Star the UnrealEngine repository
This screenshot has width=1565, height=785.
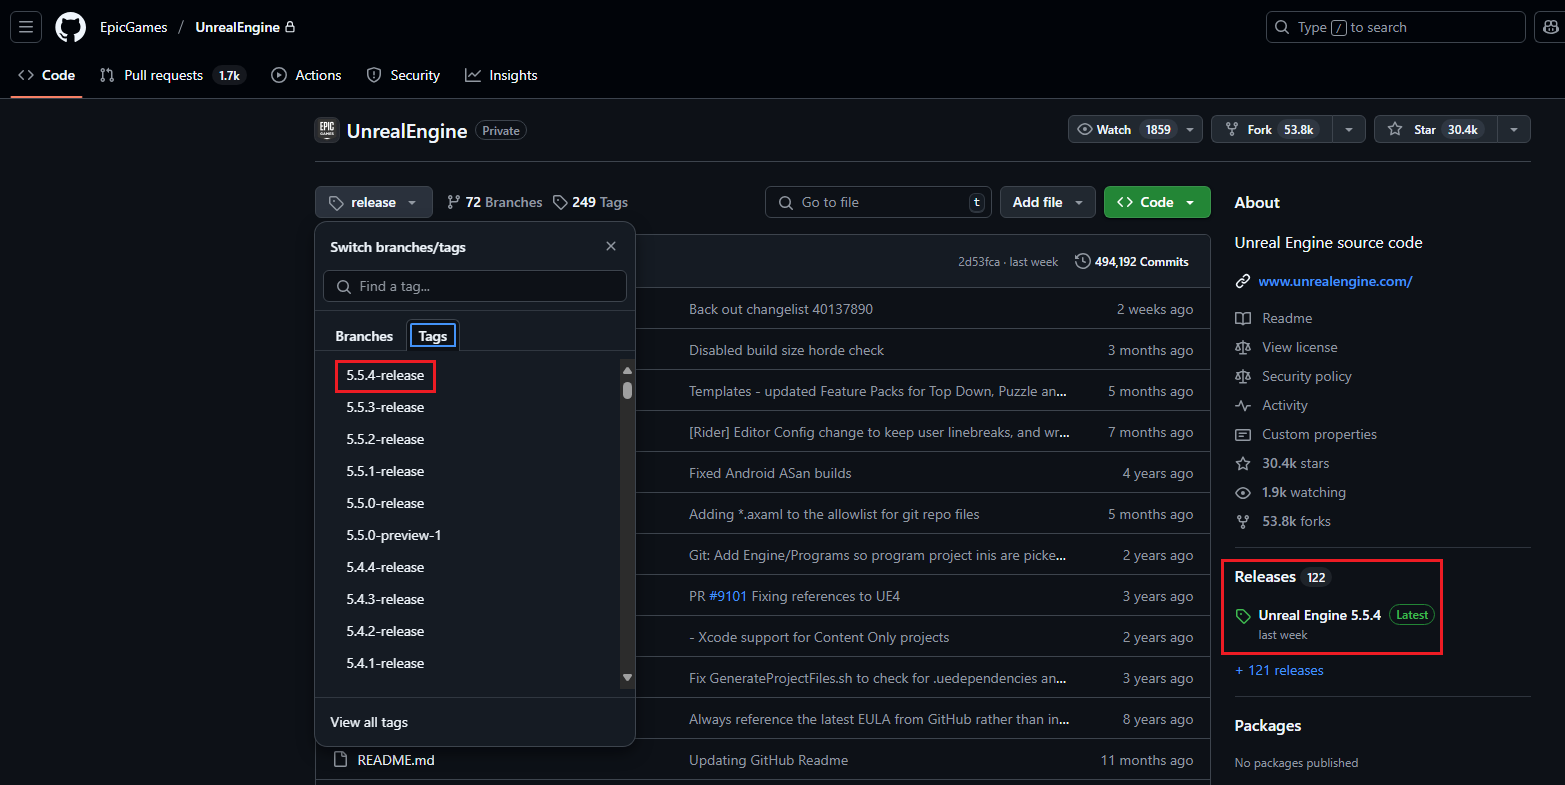click(x=1435, y=130)
